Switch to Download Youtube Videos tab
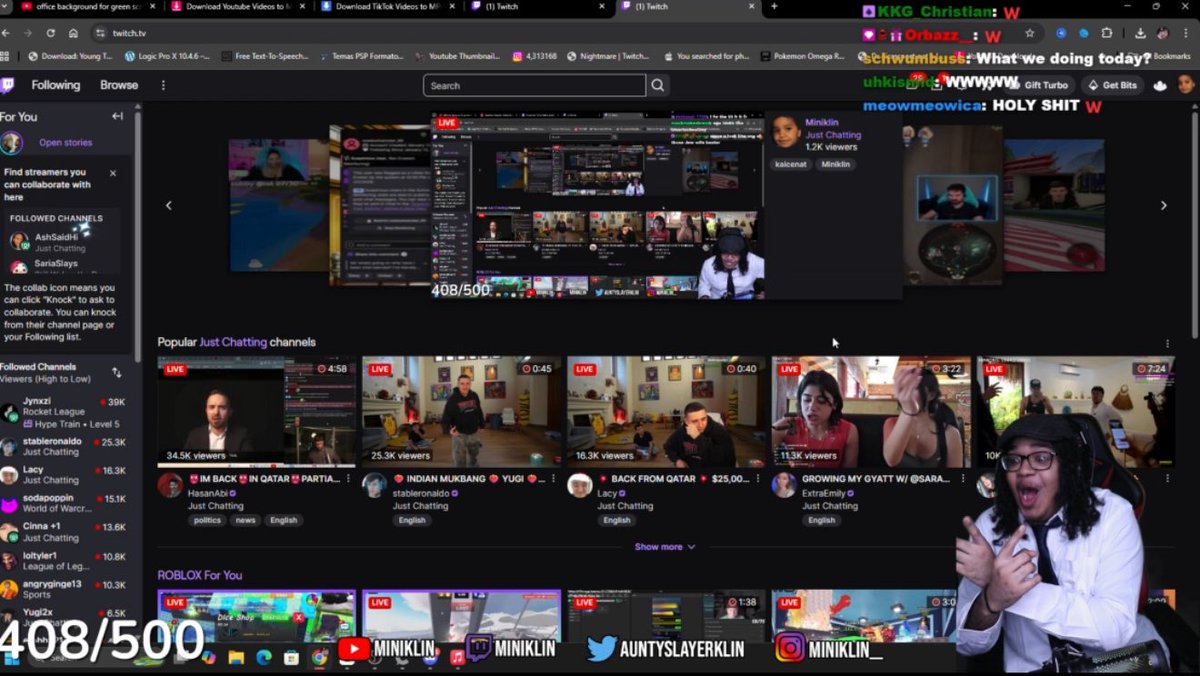Viewport: 1200px width, 676px height. pos(236,7)
